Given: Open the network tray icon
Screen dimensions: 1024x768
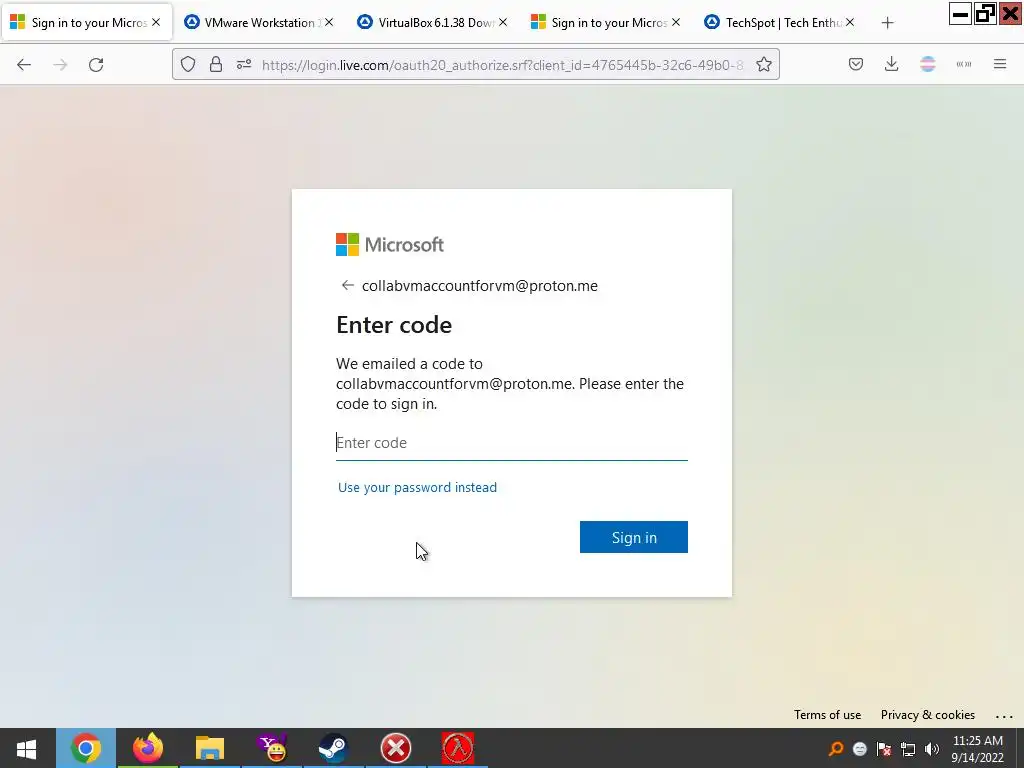Looking at the screenshot, I should pos(908,749).
